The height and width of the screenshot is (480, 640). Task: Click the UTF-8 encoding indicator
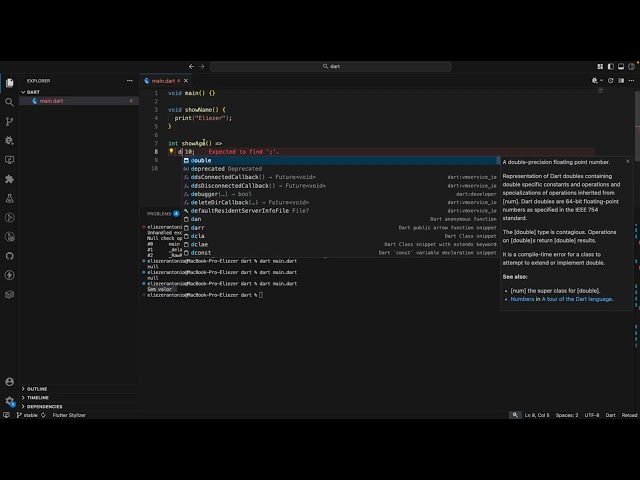[592, 415]
